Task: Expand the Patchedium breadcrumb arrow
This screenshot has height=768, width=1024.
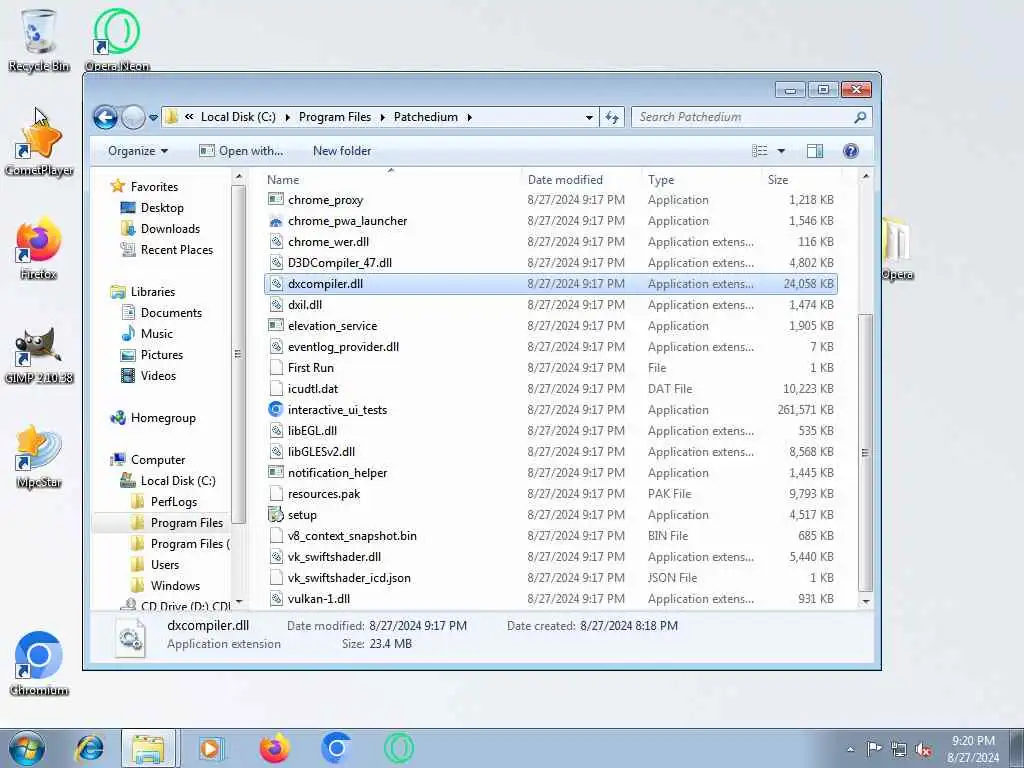Action: click(469, 118)
